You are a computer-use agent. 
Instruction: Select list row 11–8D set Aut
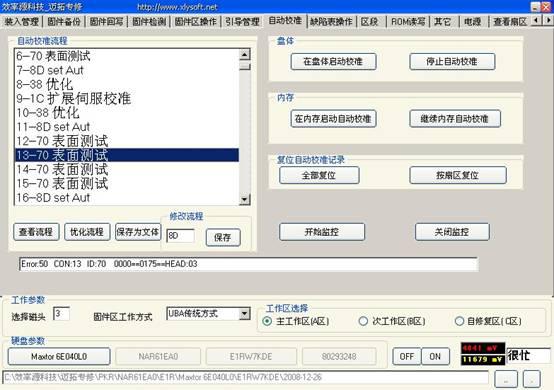click(x=127, y=127)
